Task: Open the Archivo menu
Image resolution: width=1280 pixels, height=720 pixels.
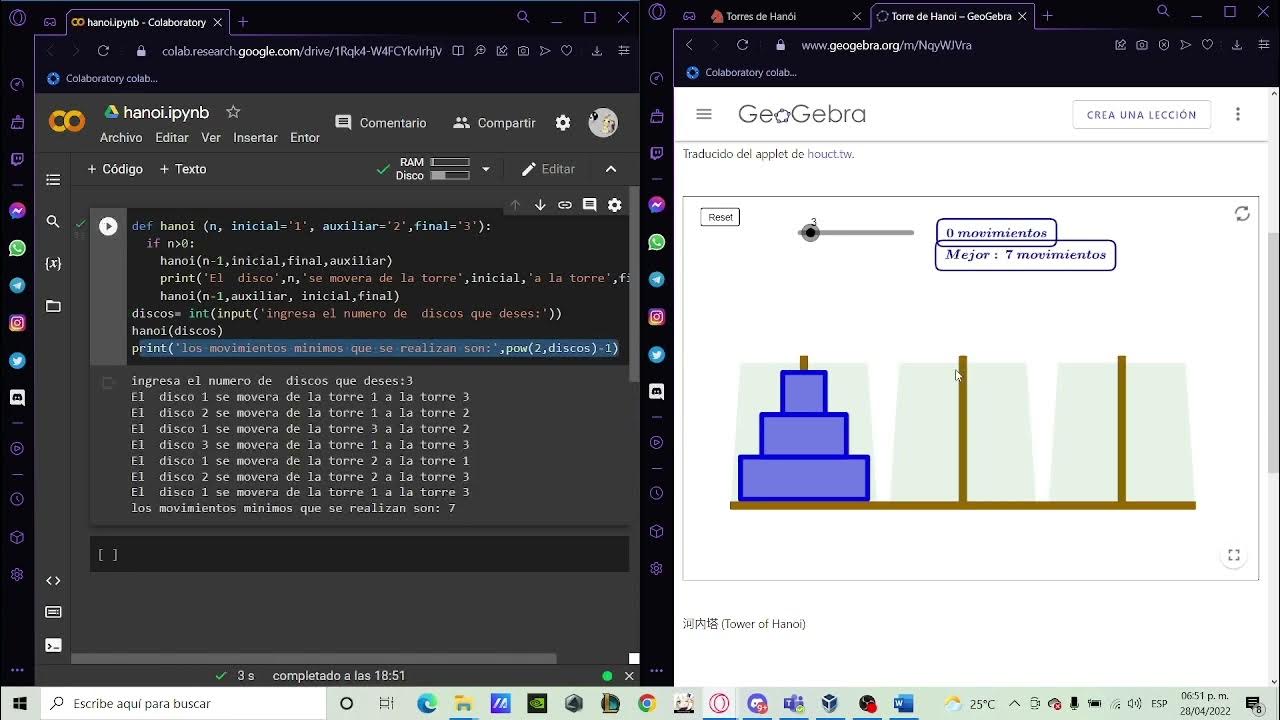Action: [121, 138]
